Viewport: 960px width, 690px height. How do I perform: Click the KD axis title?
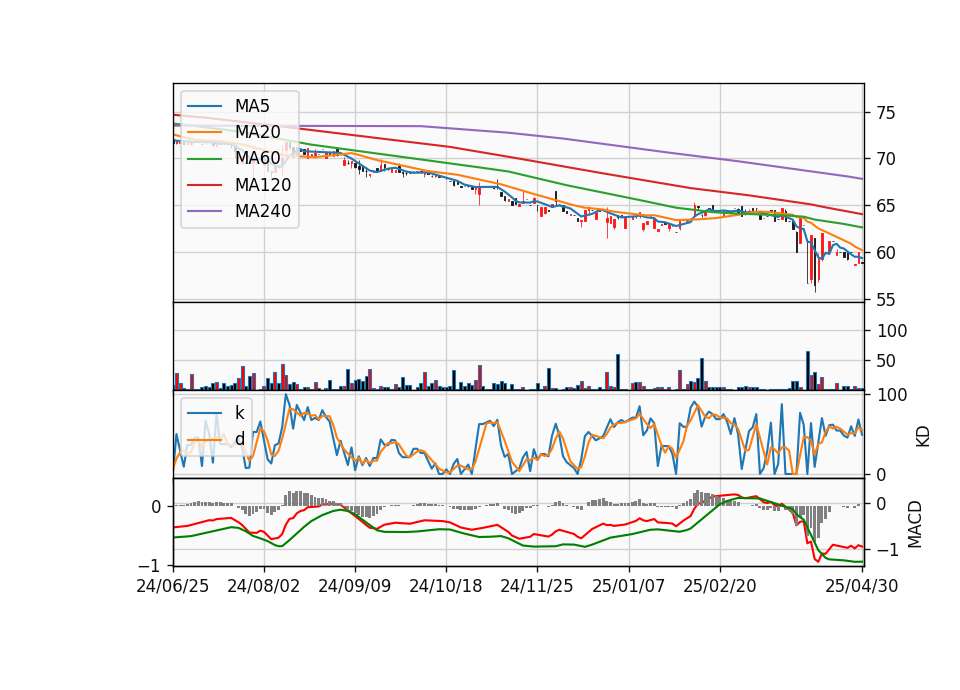(922, 436)
